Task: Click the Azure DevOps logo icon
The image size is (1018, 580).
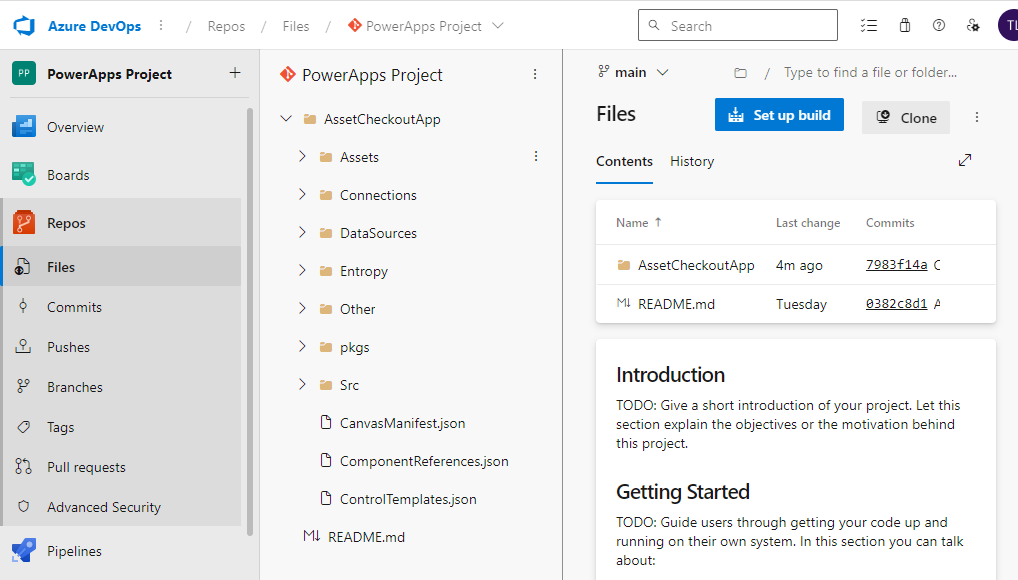Action: (x=24, y=26)
